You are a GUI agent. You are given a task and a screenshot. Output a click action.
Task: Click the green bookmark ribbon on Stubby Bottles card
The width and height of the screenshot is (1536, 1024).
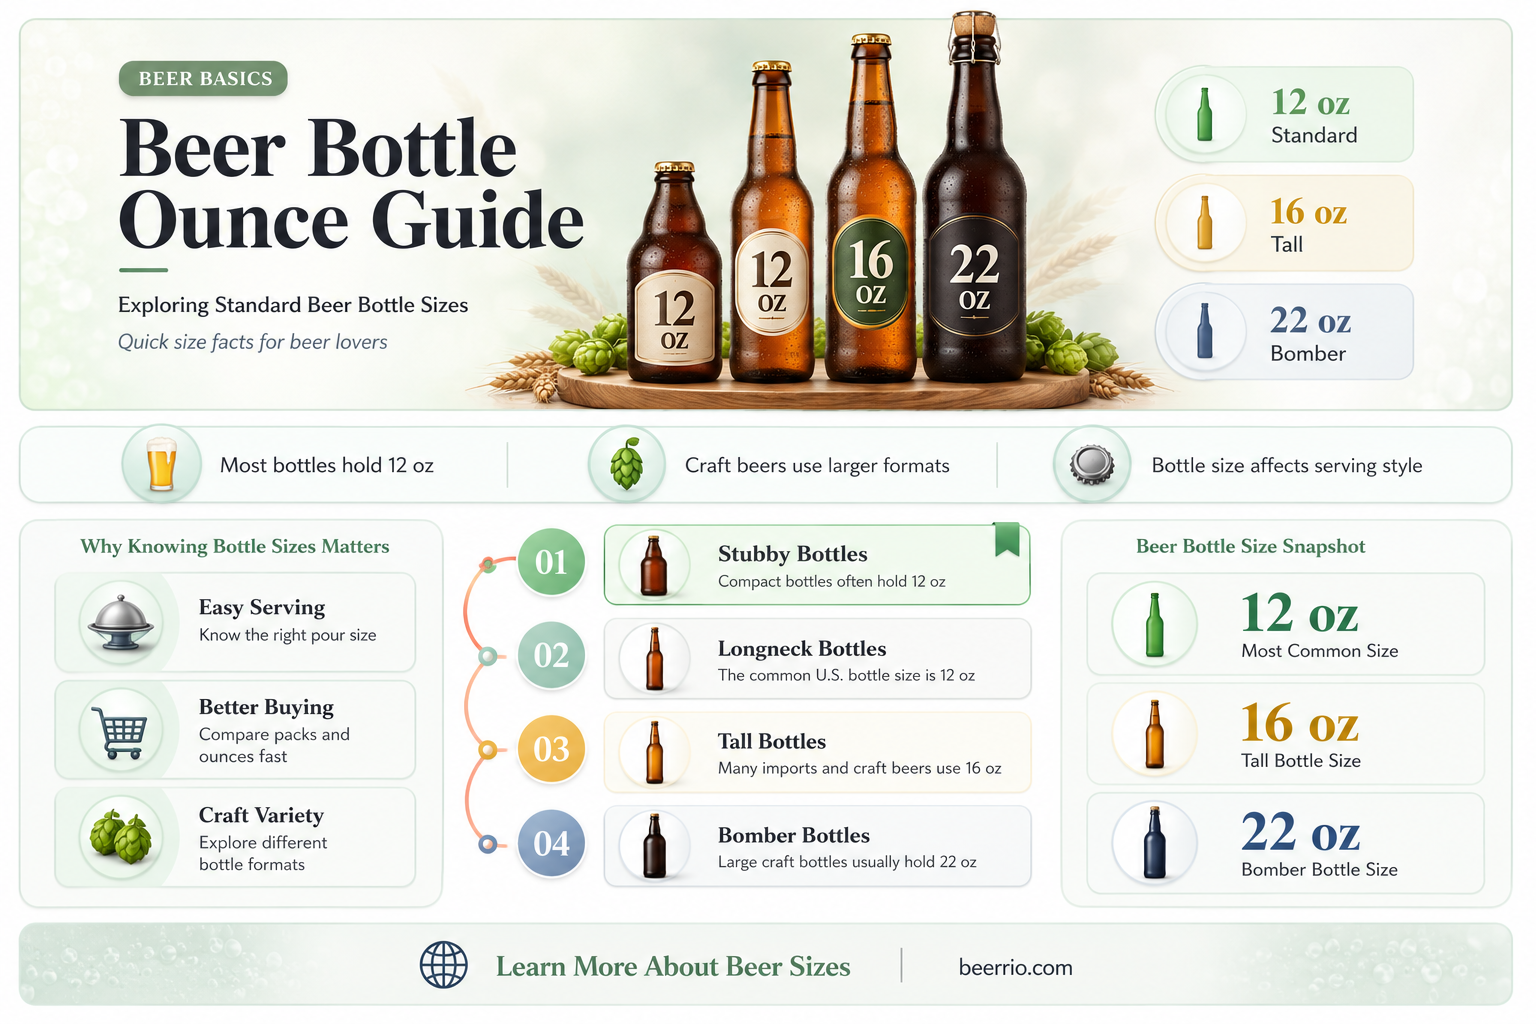click(x=1007, y=540)
